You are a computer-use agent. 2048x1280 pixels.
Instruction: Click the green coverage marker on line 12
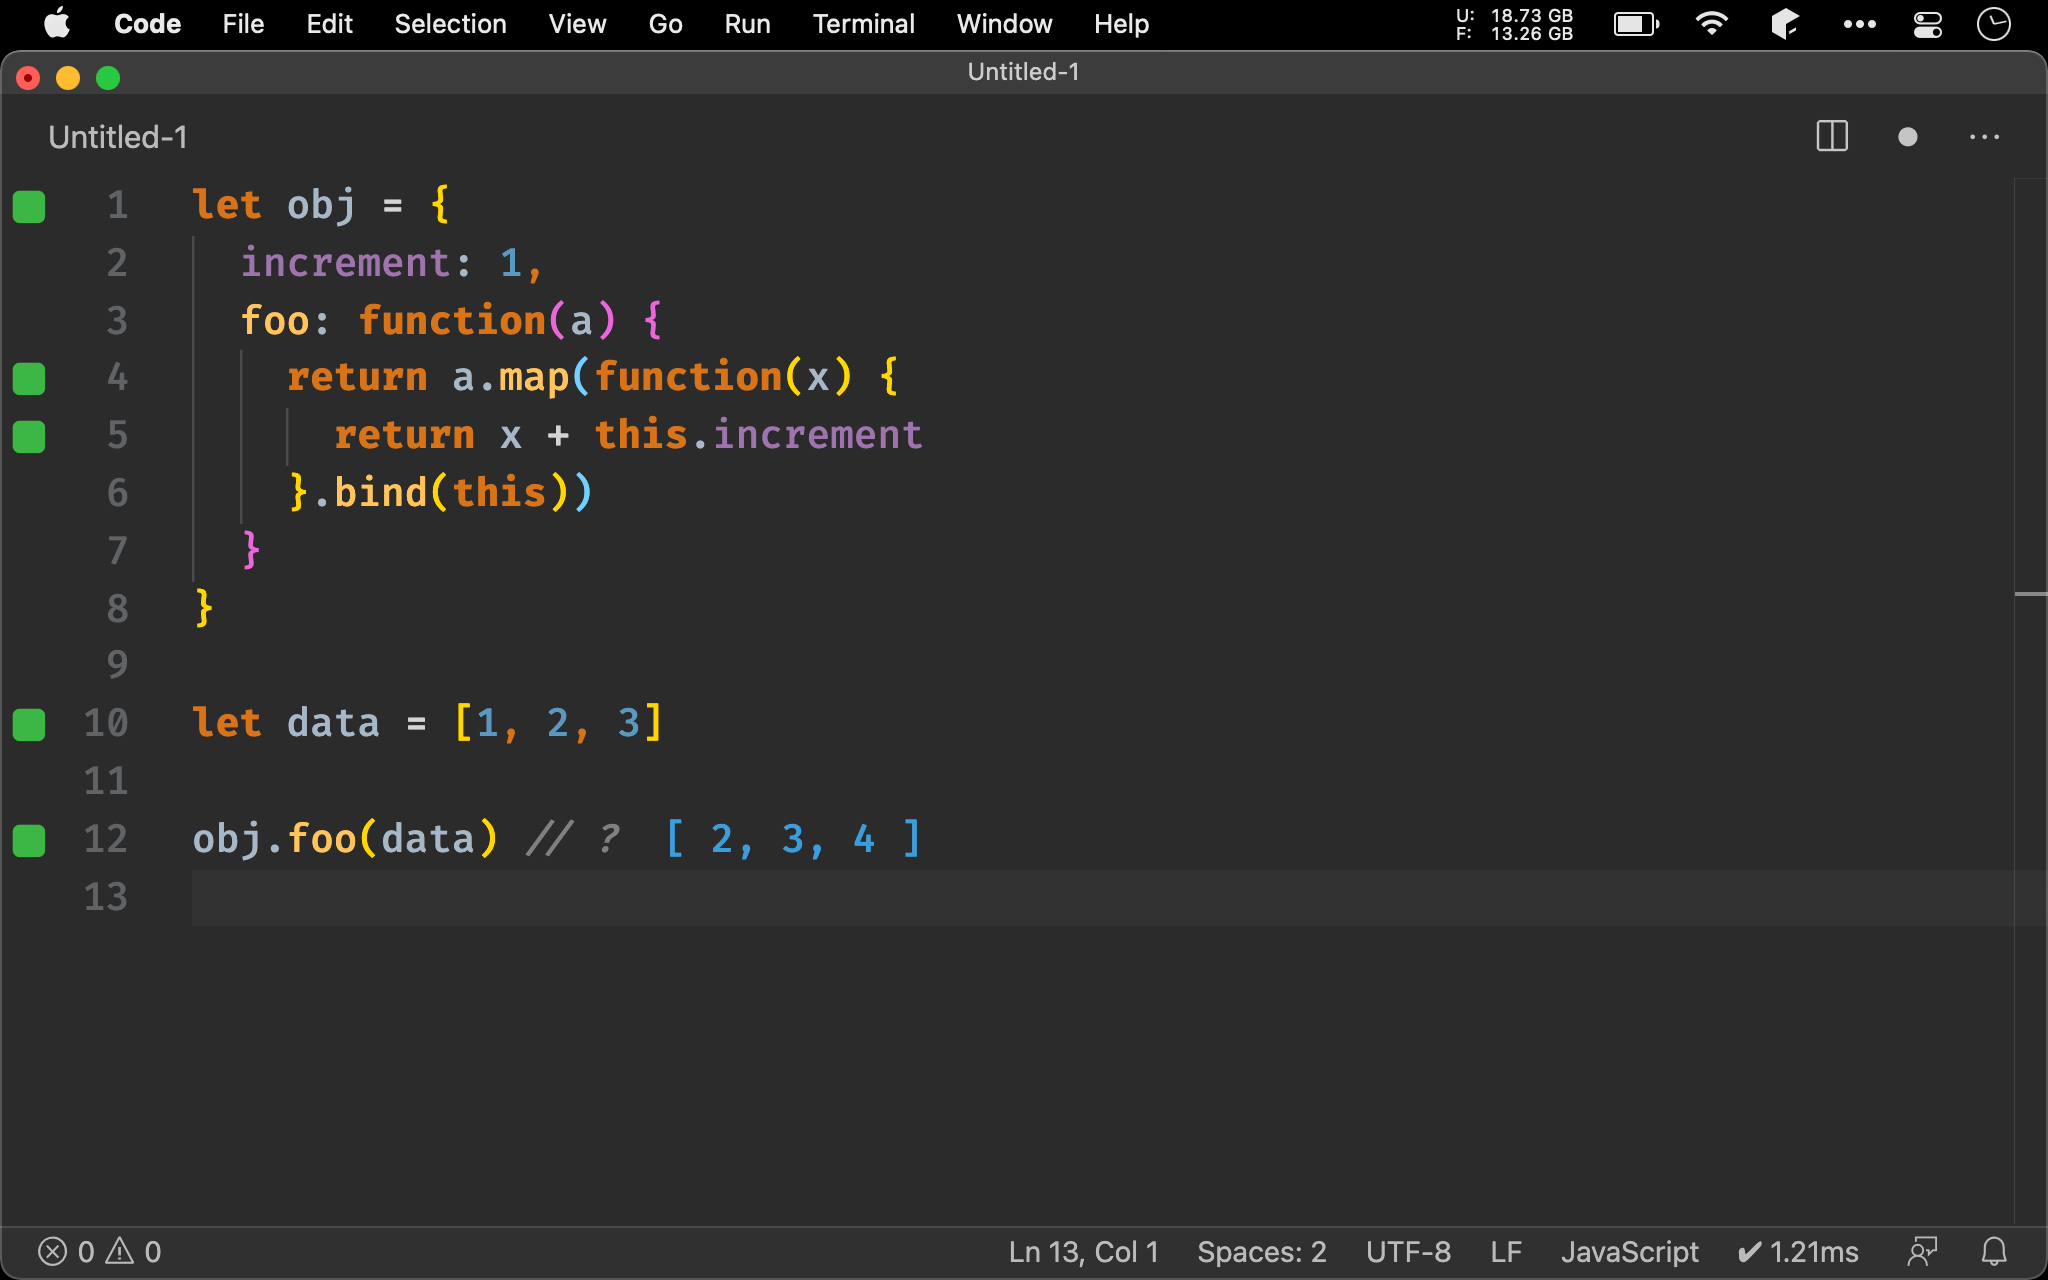(29, 841)
